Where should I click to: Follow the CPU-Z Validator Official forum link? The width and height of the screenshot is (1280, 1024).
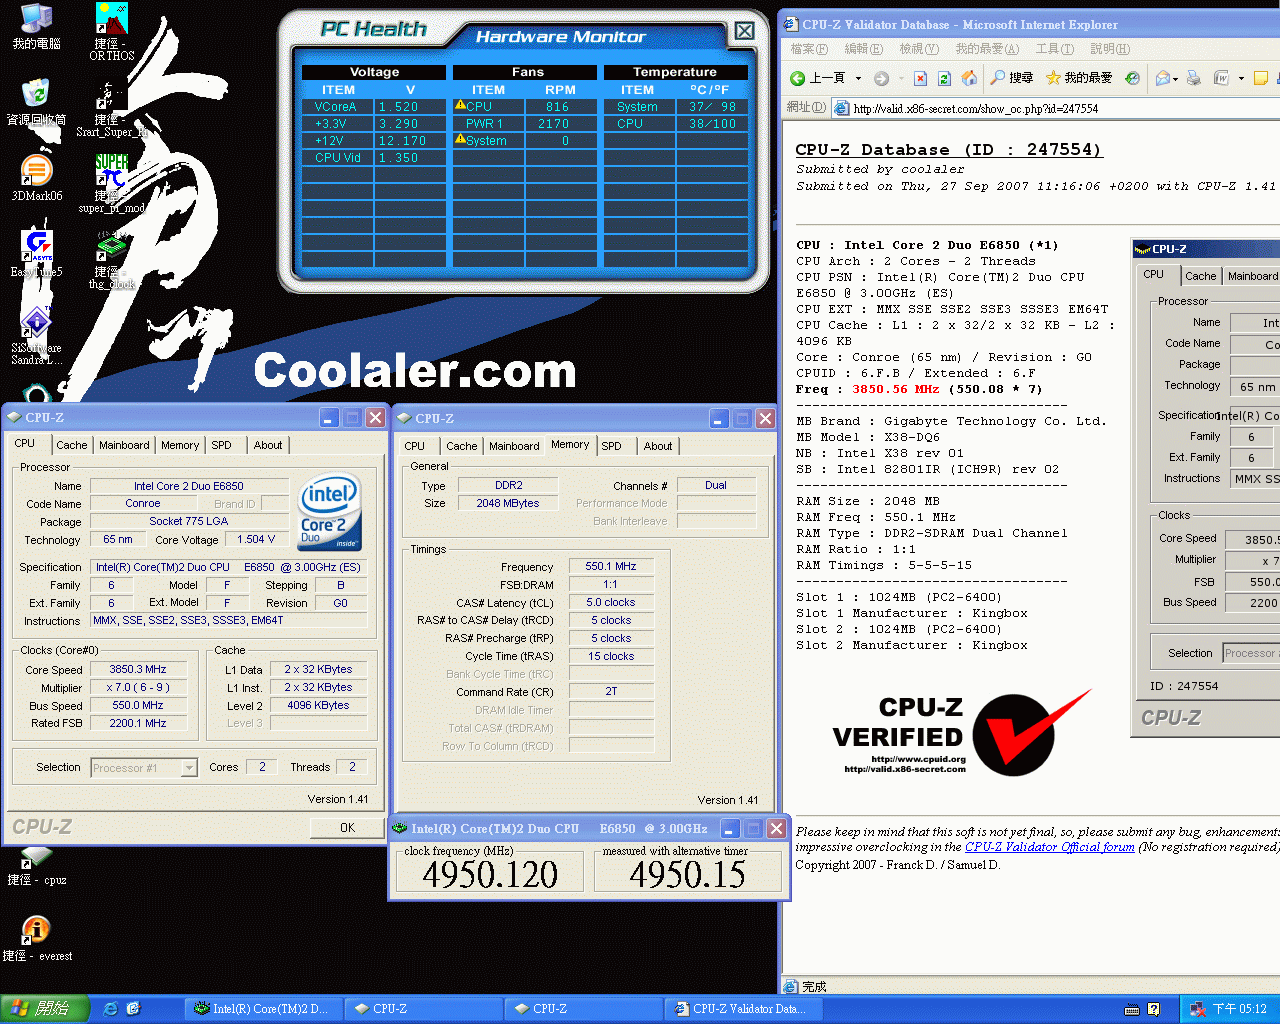1049,847
